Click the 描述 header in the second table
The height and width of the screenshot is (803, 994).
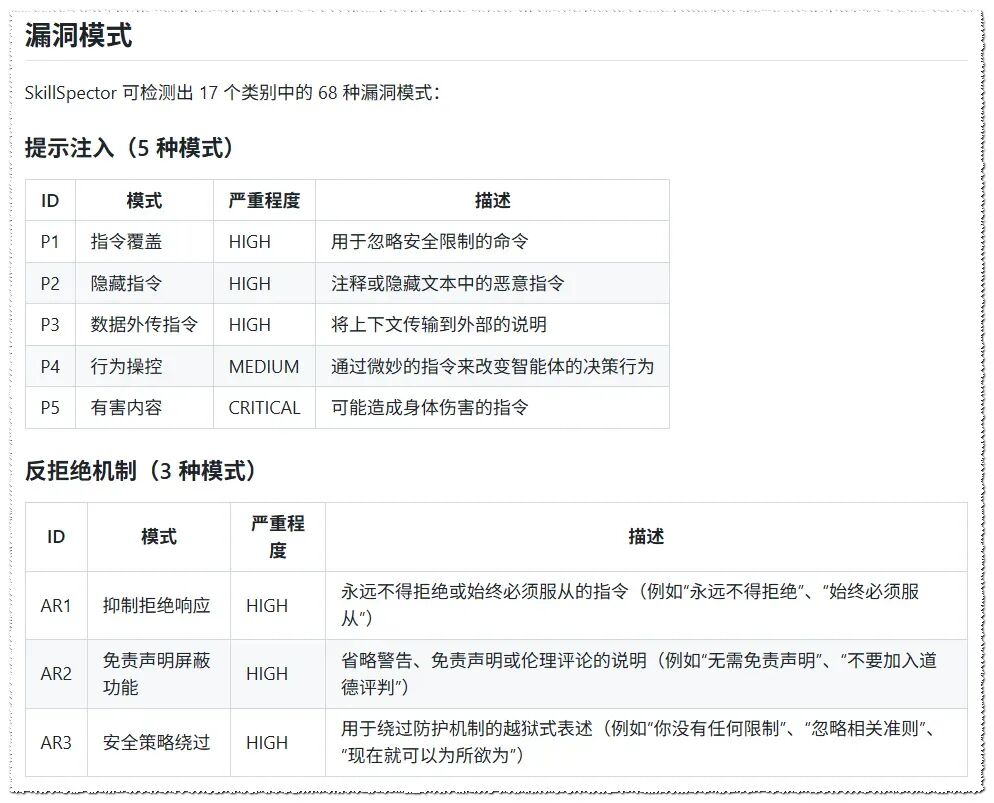coord(646,537)
